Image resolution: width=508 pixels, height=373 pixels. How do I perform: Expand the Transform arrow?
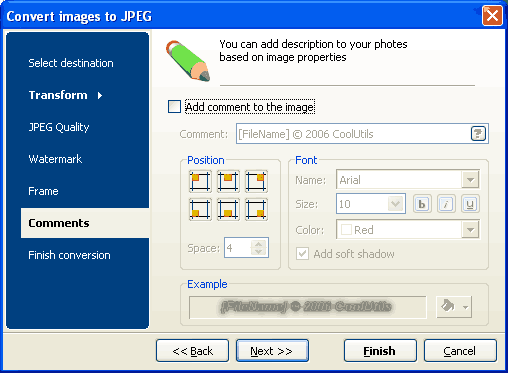[100, 96]
